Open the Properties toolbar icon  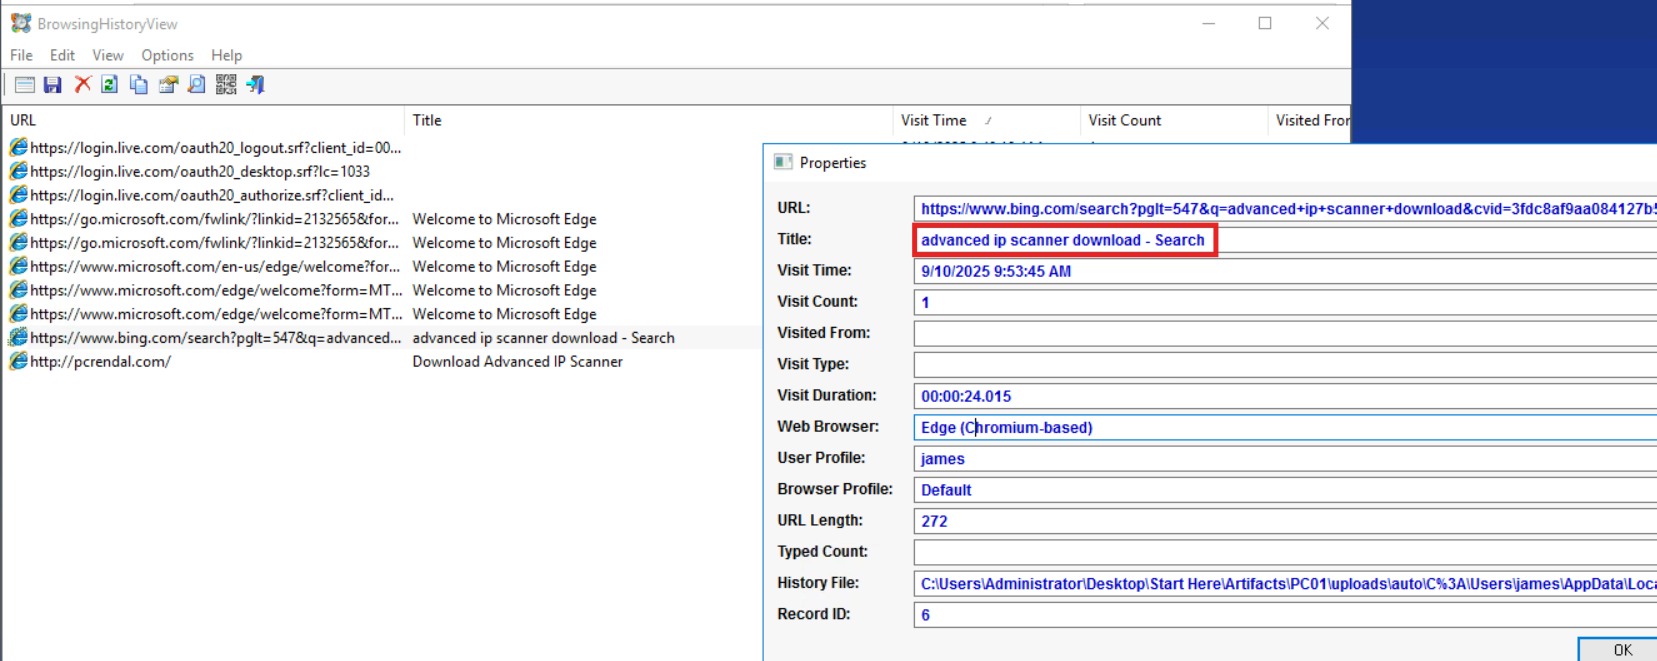[168, 85]
